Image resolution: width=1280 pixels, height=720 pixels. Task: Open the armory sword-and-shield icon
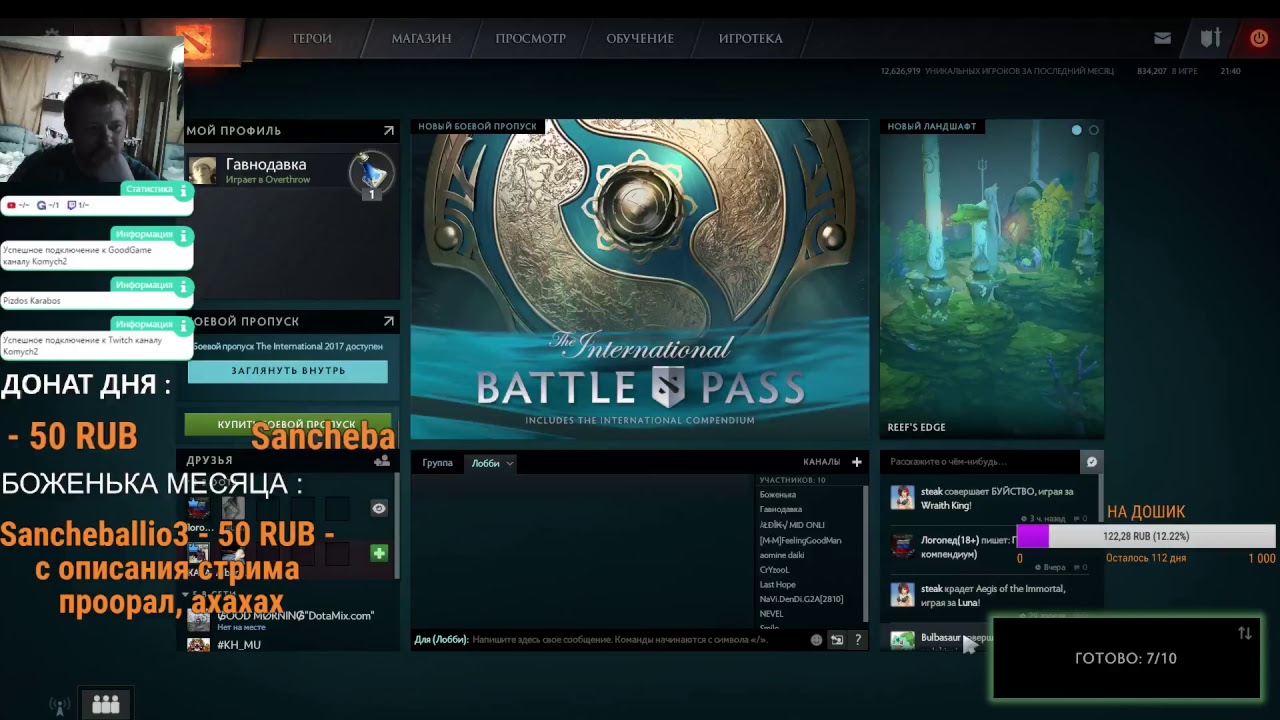point(1211,38)
